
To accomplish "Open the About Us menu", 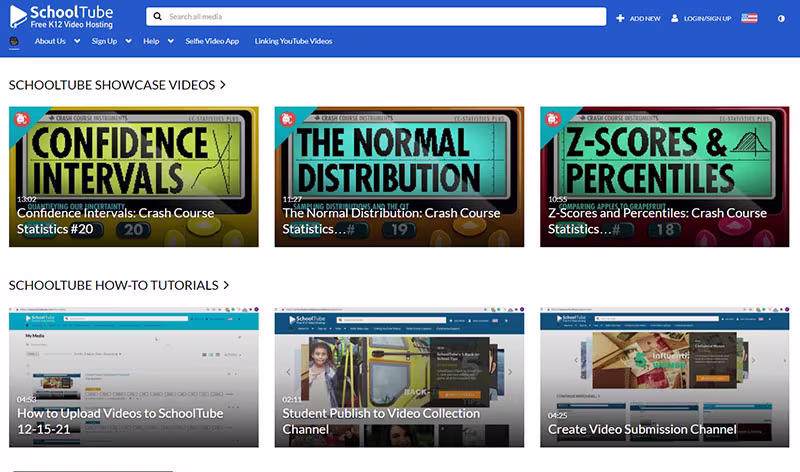I will point(50,41).
